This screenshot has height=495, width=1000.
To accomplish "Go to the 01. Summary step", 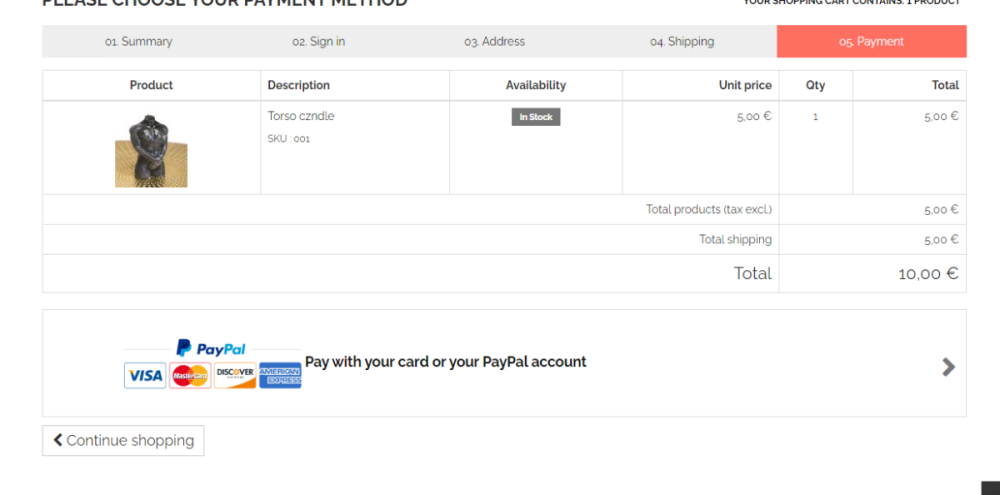I will click(x=138, y=42).
